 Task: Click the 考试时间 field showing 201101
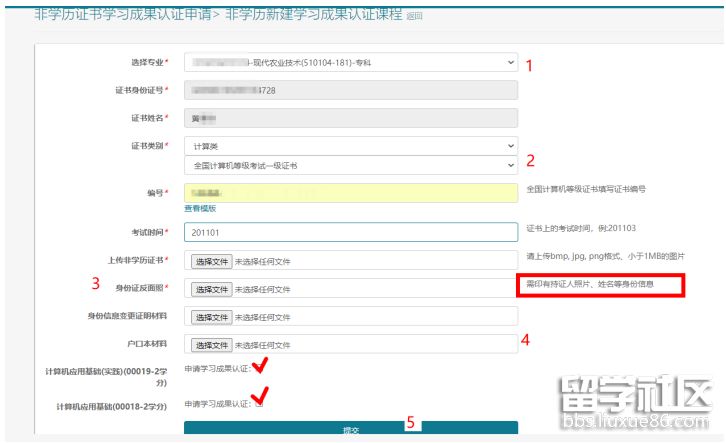[x=350, y=233]
